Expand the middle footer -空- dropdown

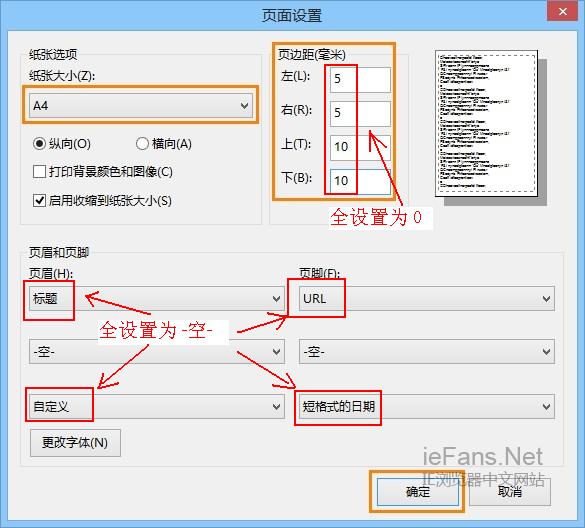coord(427,352)
